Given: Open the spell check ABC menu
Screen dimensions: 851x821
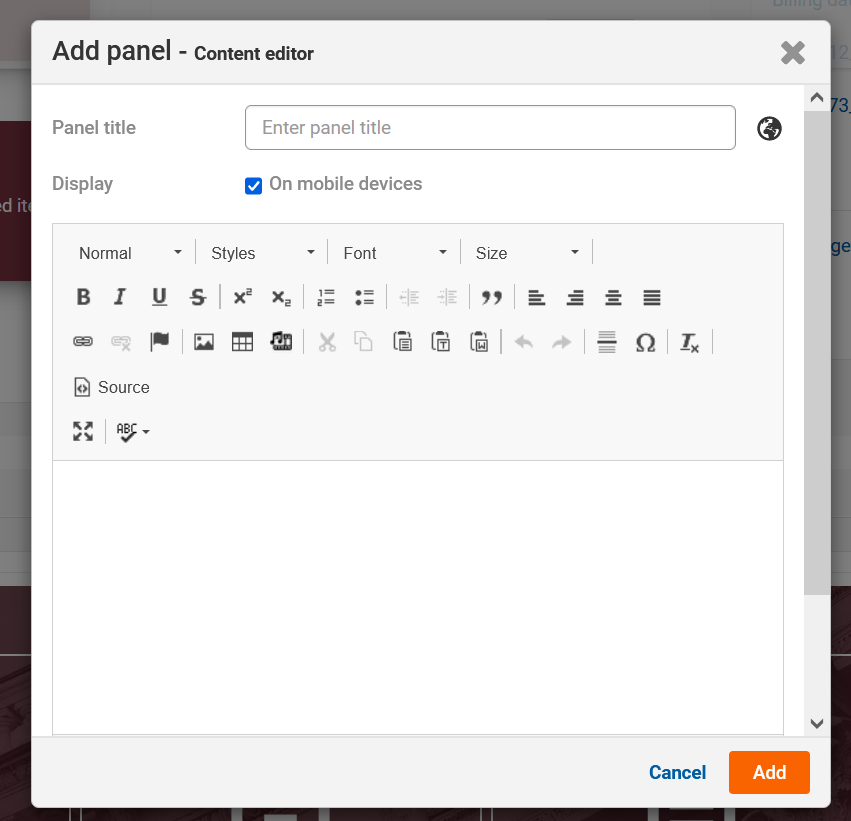Looking at the screenshot, I should pyautogui.click(x=133, y=431).
